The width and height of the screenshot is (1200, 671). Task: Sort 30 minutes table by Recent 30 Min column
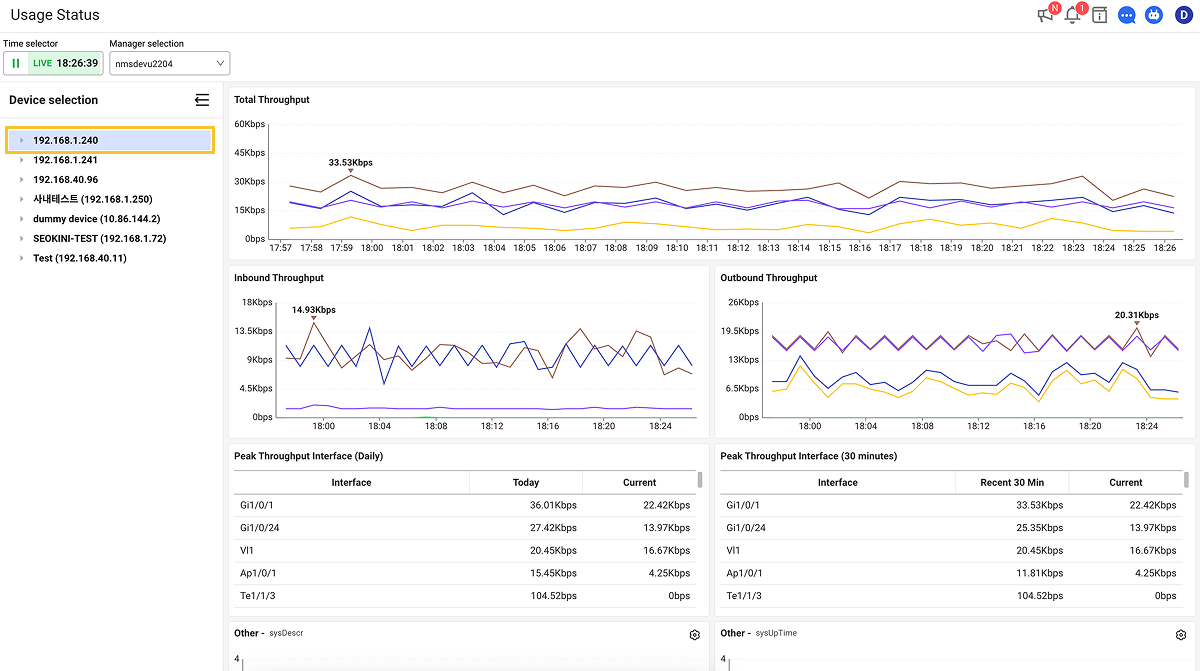(x=1011, y=482)
